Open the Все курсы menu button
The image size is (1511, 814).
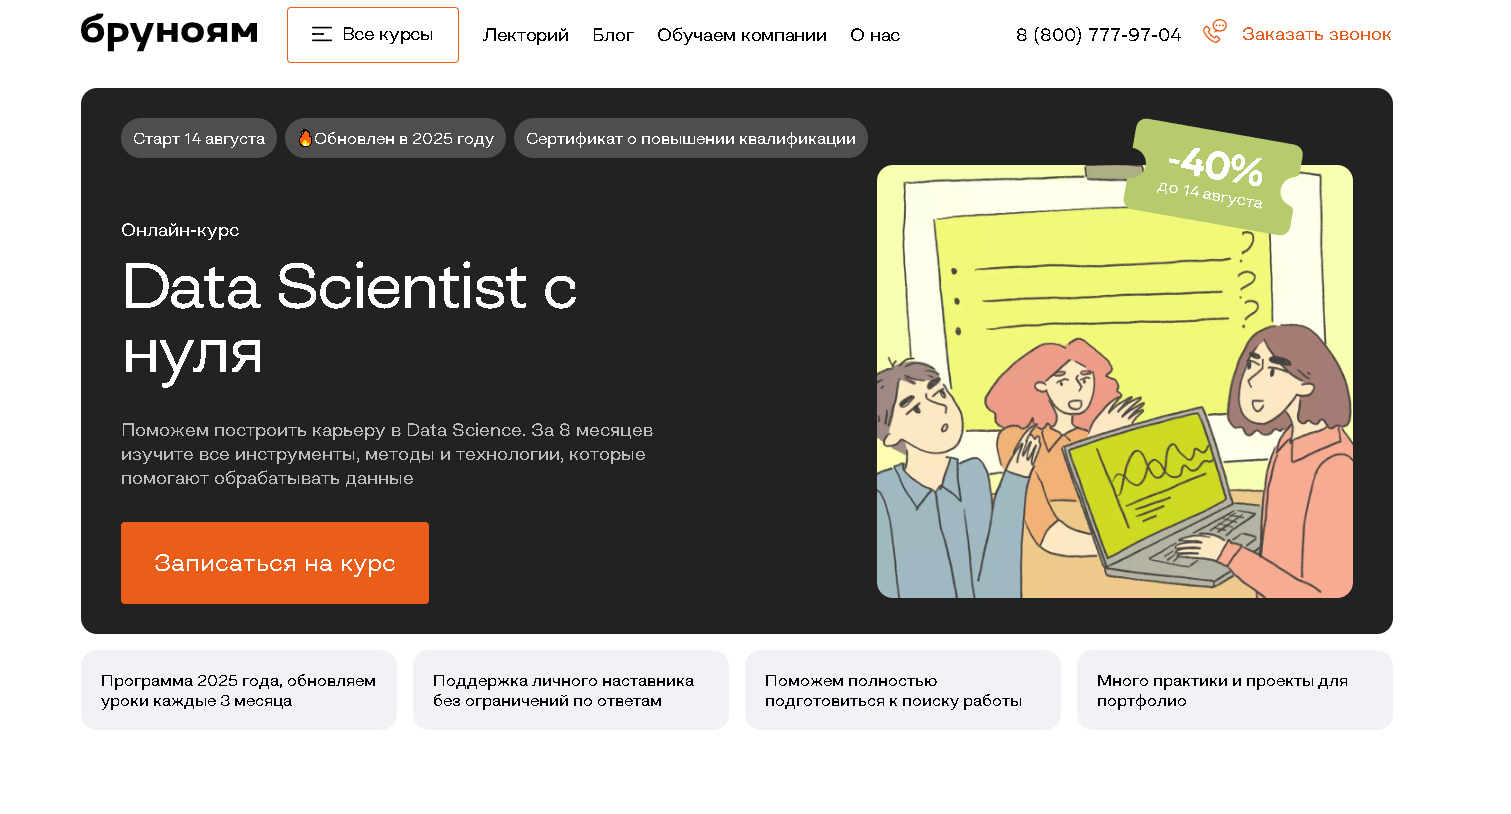click(x=373, y=35)
